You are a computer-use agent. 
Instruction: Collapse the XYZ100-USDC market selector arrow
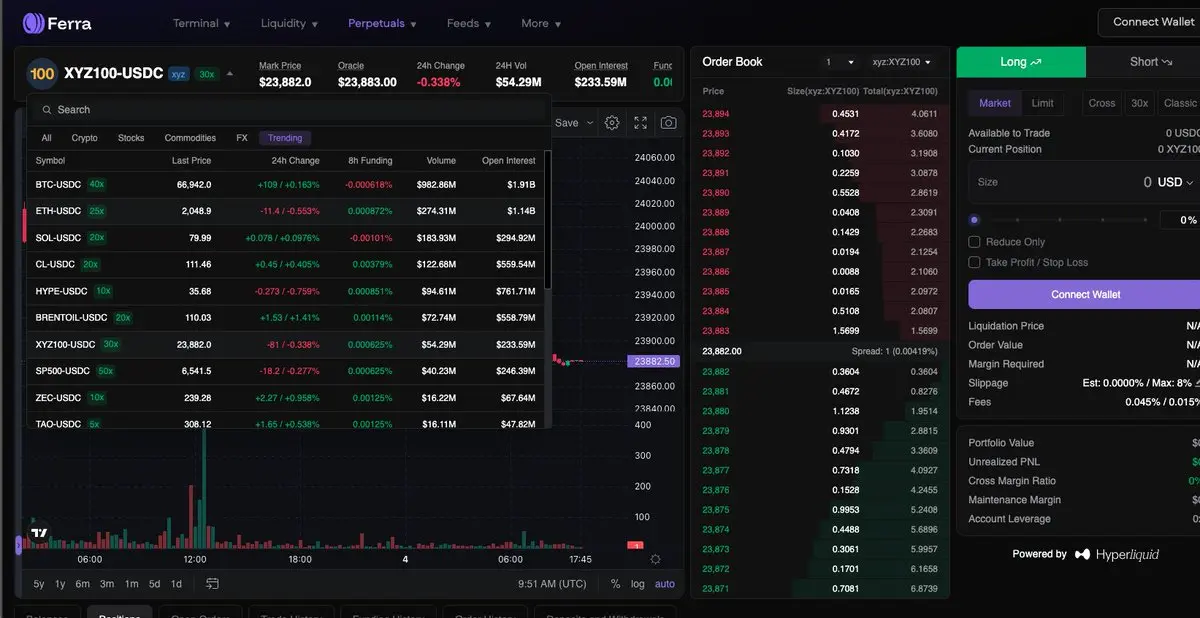point(230,73)
